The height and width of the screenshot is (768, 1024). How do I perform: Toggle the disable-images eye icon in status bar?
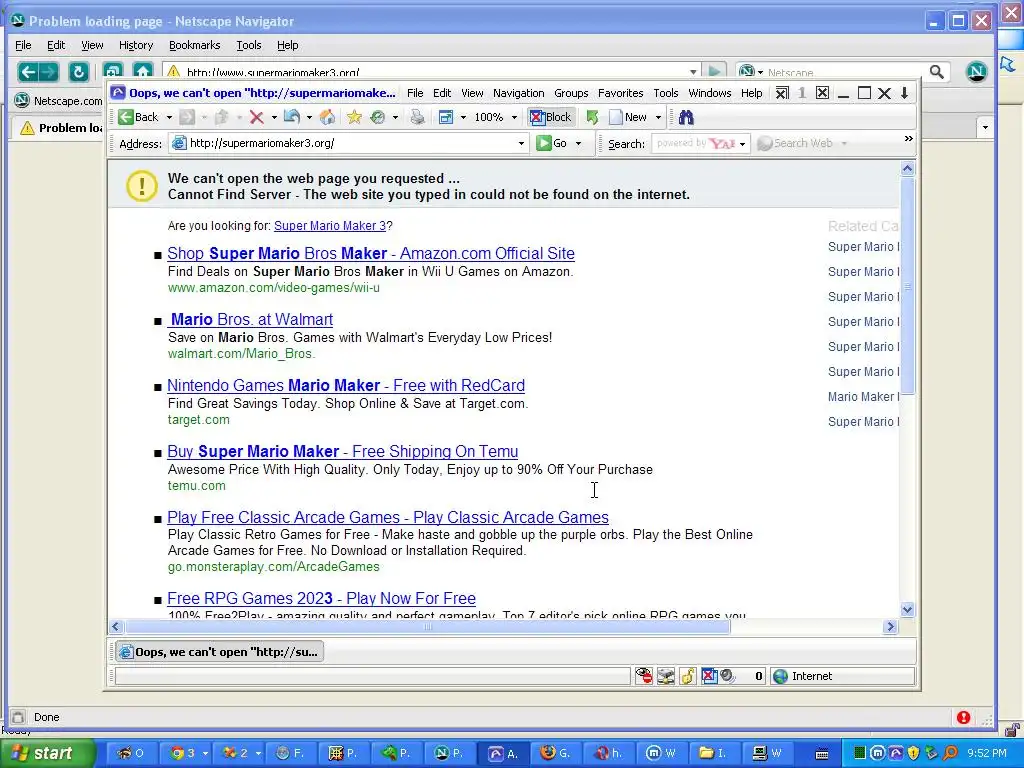[644, 676]
